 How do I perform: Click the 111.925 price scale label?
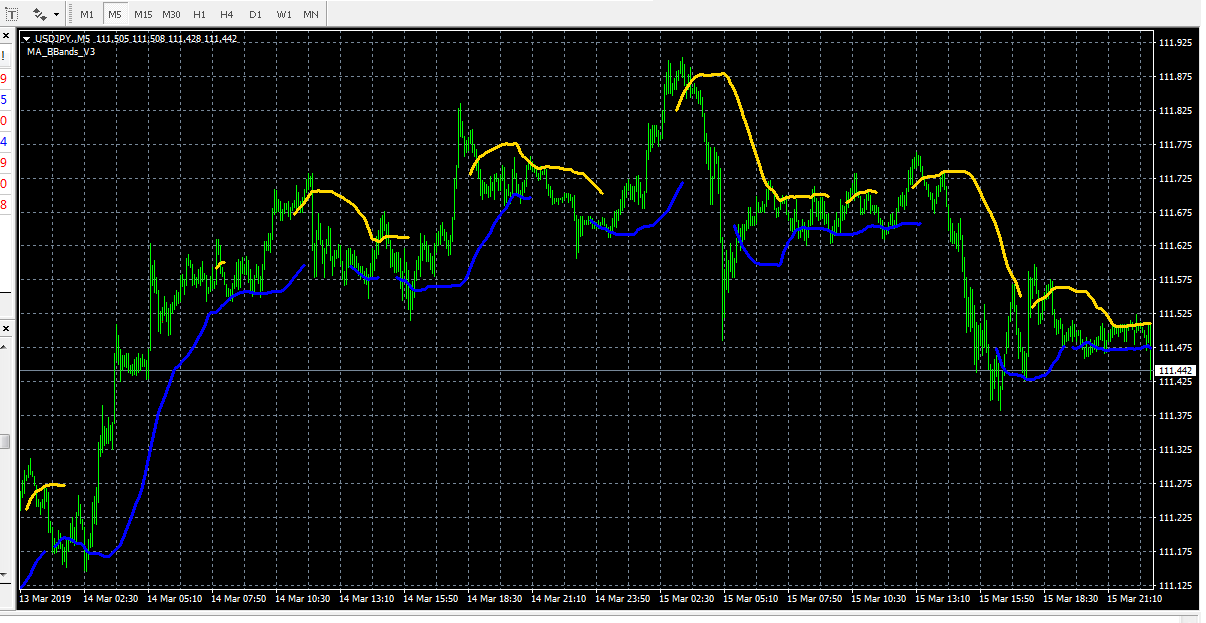1174,43
